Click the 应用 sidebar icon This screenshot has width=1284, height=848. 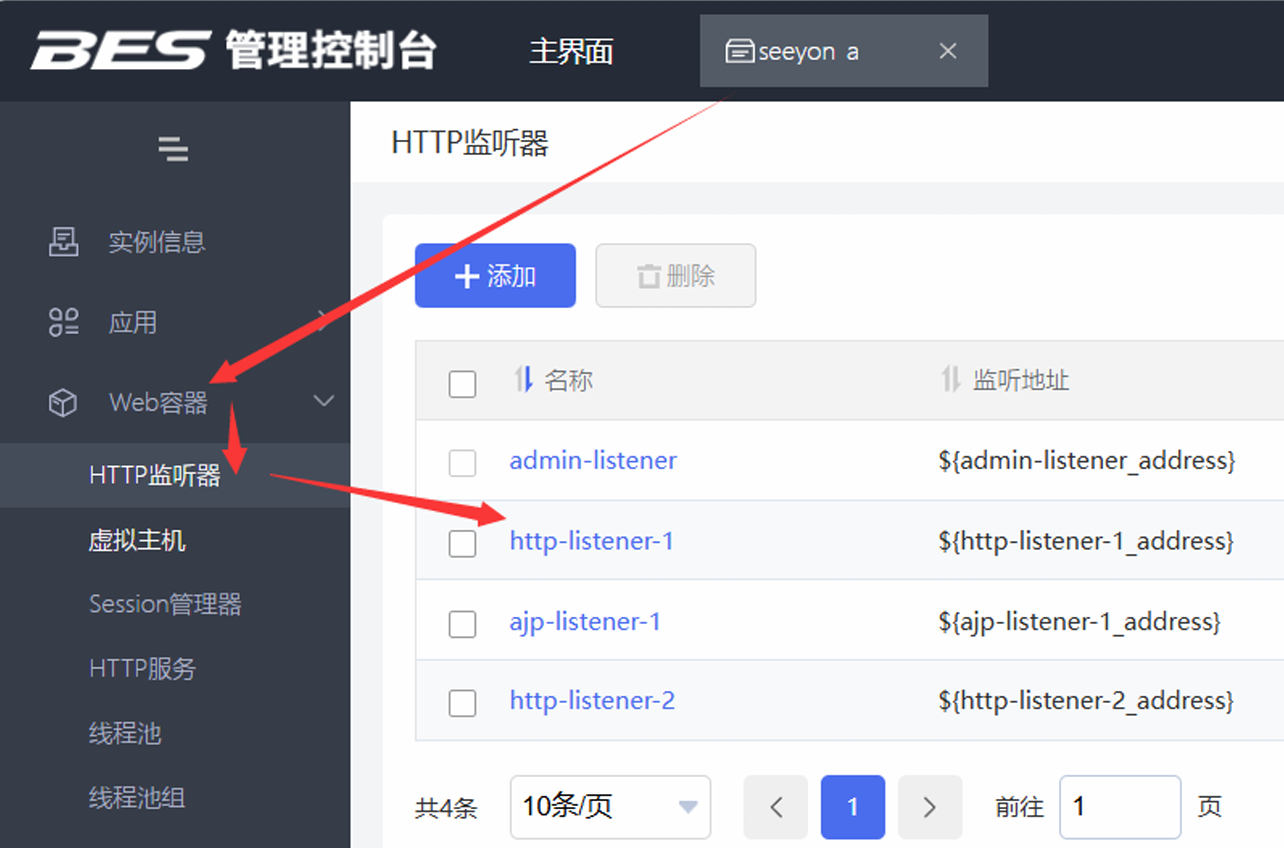point(63,322)
